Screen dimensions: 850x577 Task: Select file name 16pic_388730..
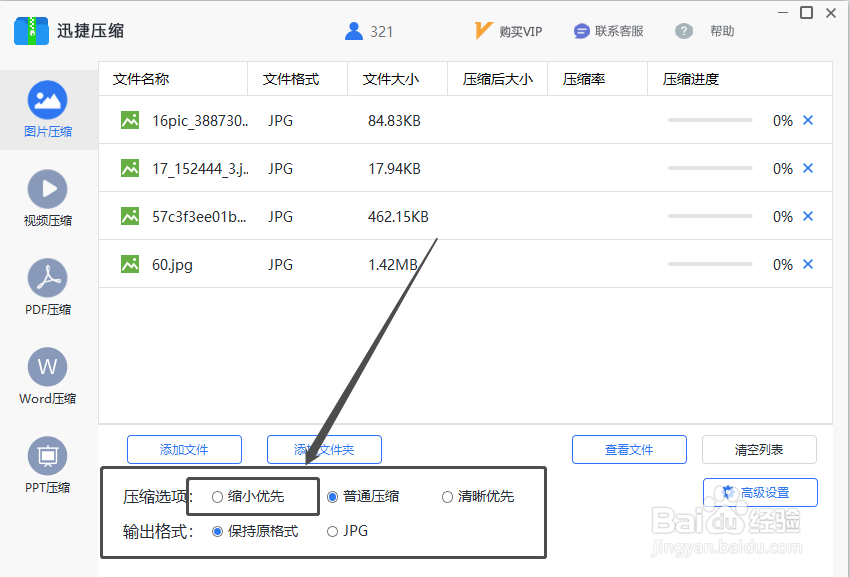200,120
